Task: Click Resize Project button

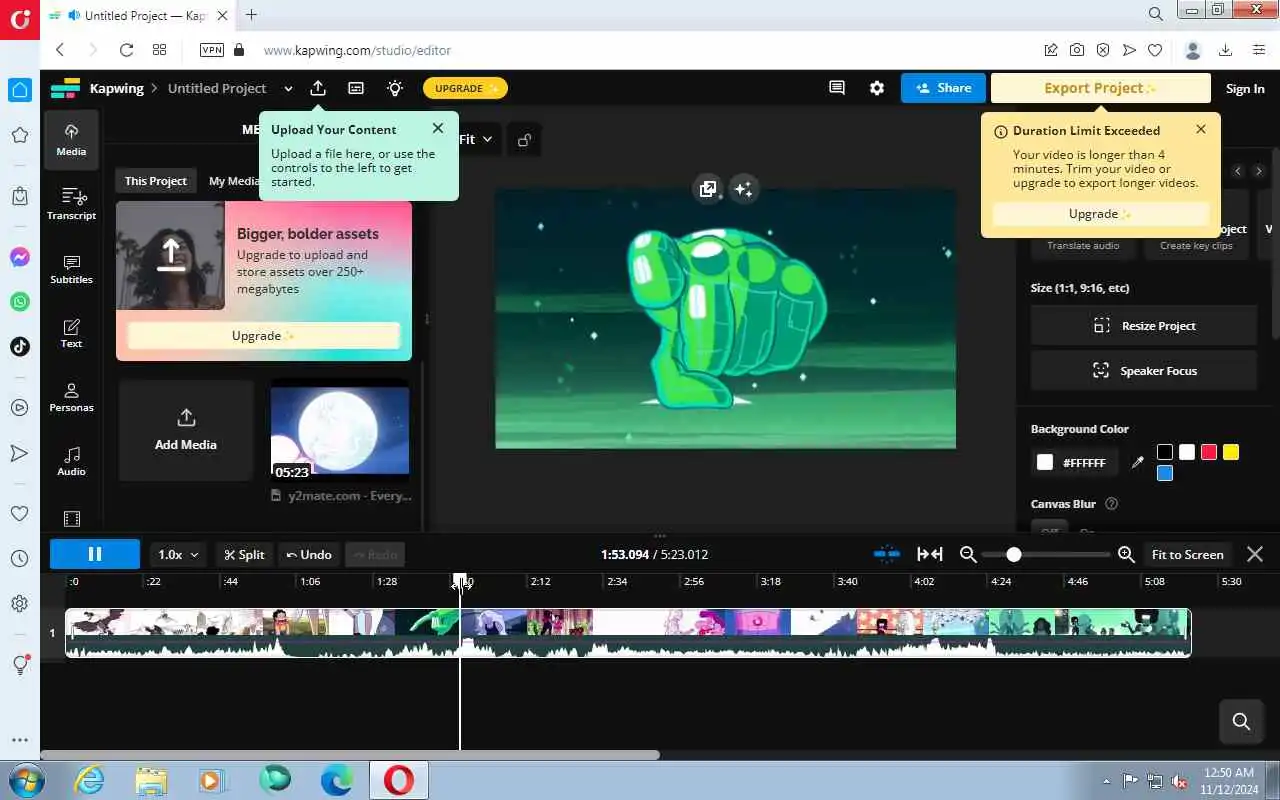Action: (1144, 326)
